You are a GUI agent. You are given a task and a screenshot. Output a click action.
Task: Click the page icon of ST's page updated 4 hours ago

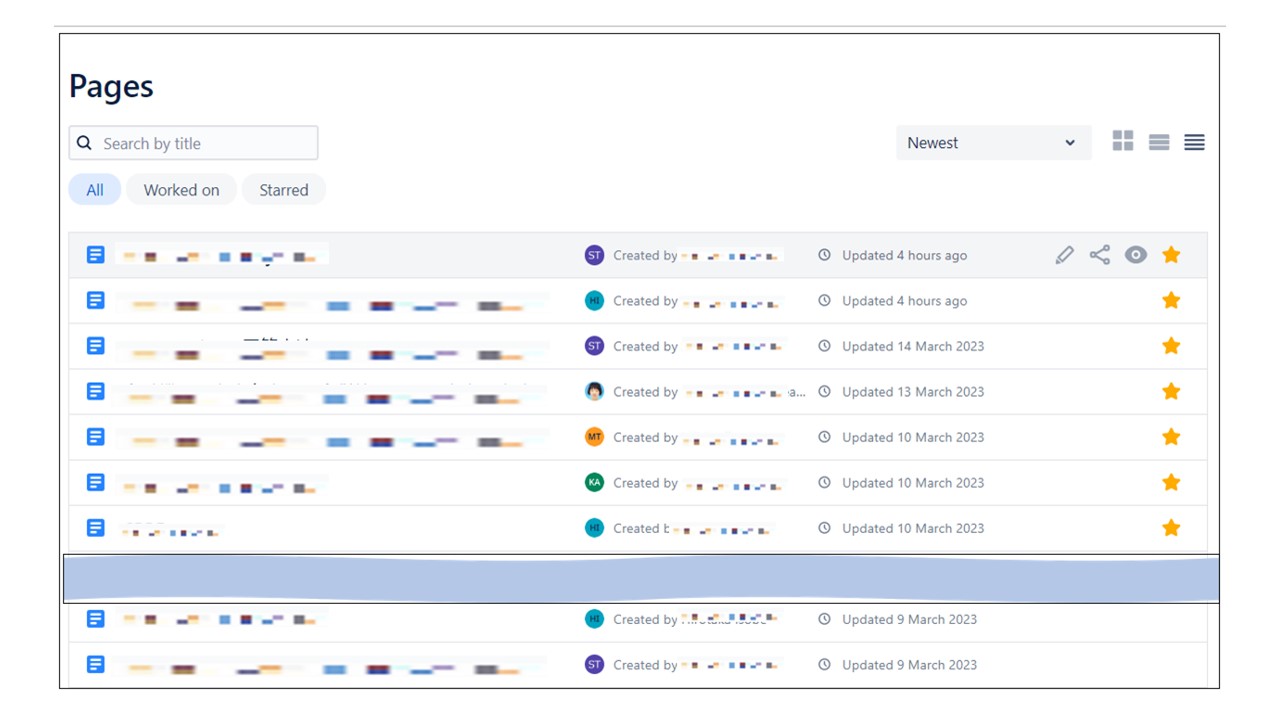95,255
